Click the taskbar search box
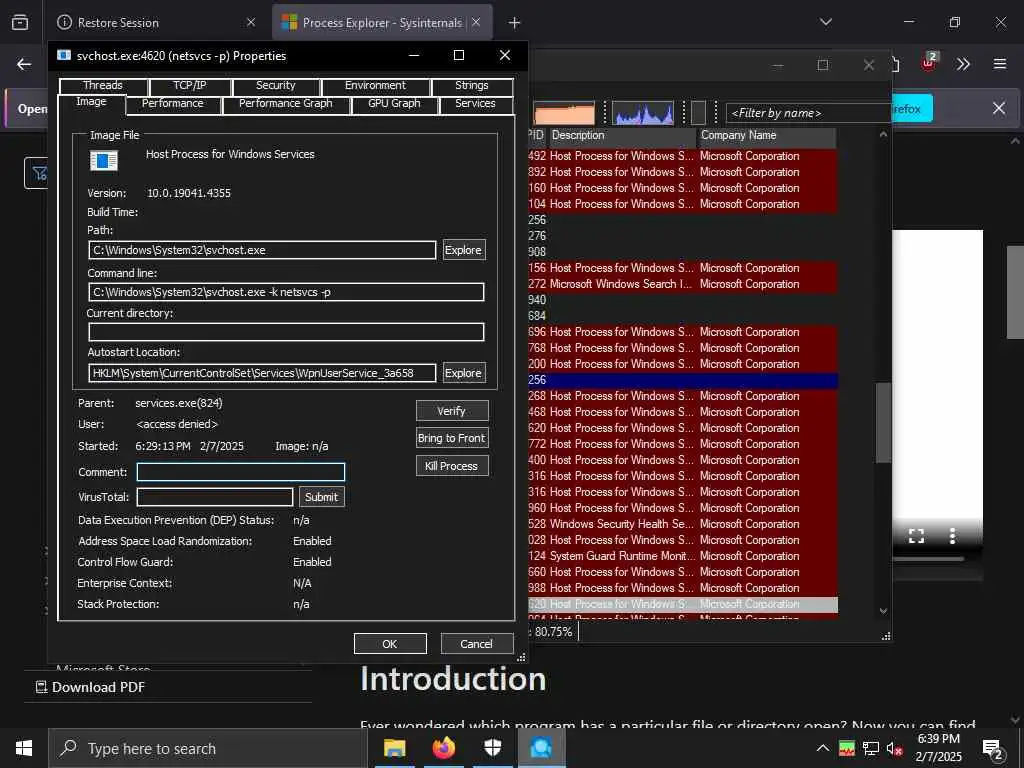The height and width of the screenshot is (768, 1024). pos(208,748)
